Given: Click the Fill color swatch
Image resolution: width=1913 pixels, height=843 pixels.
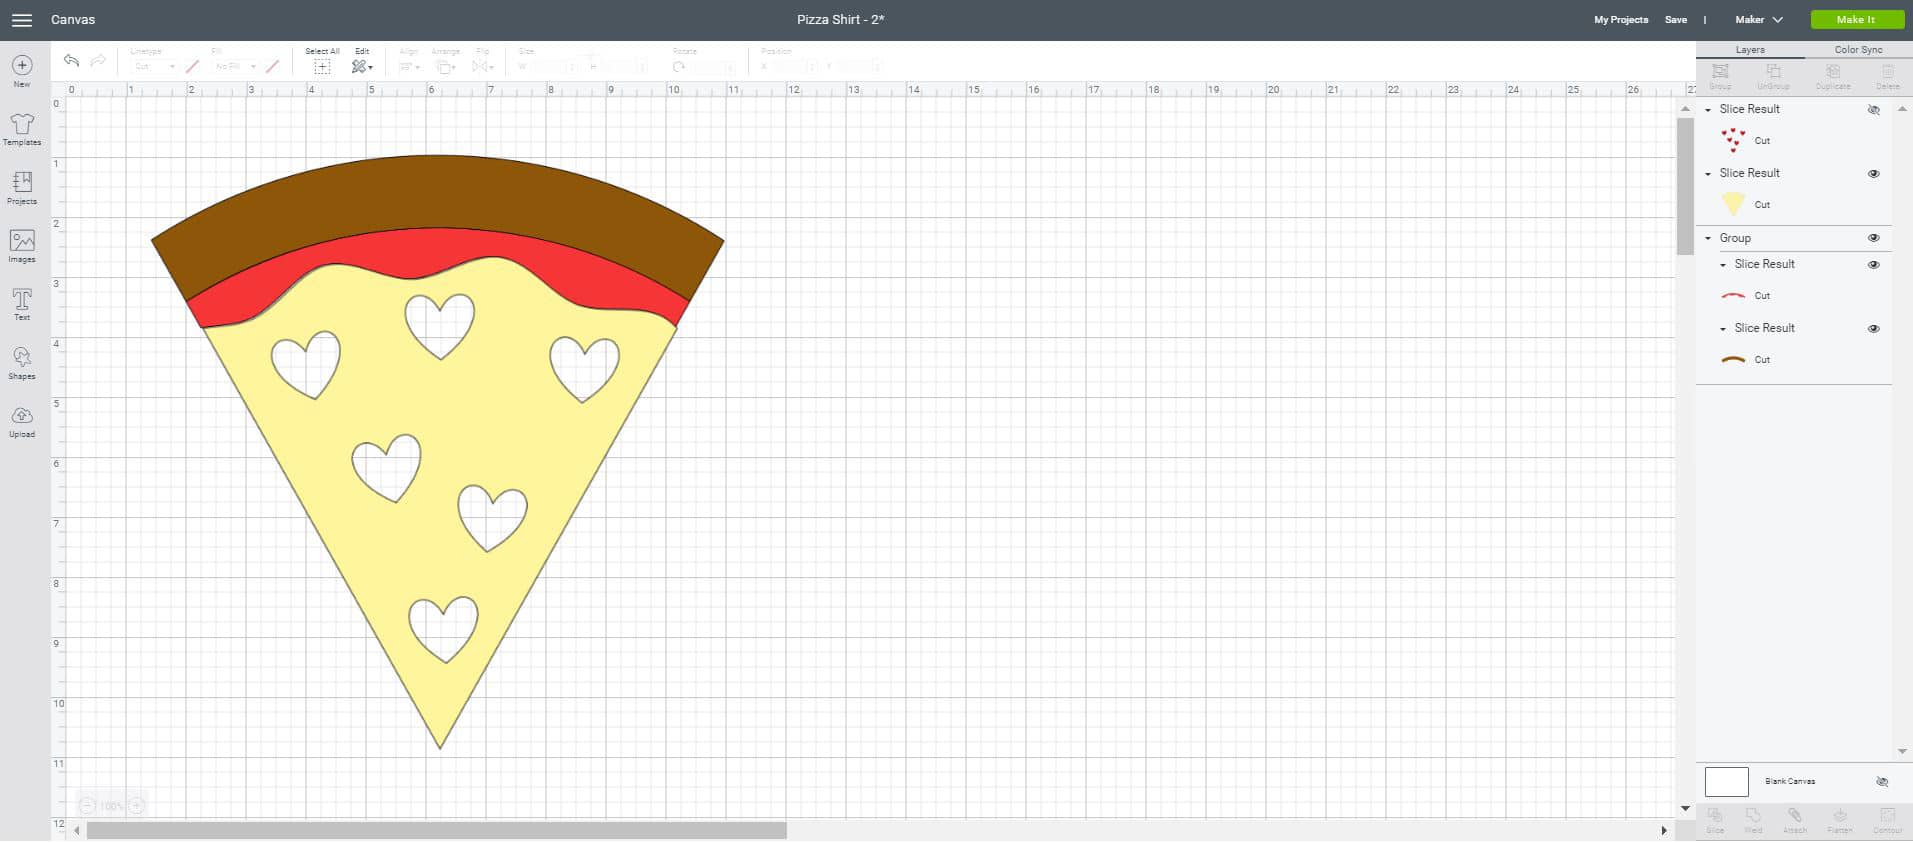Looking at the screenshot, I should coord(272,67).
